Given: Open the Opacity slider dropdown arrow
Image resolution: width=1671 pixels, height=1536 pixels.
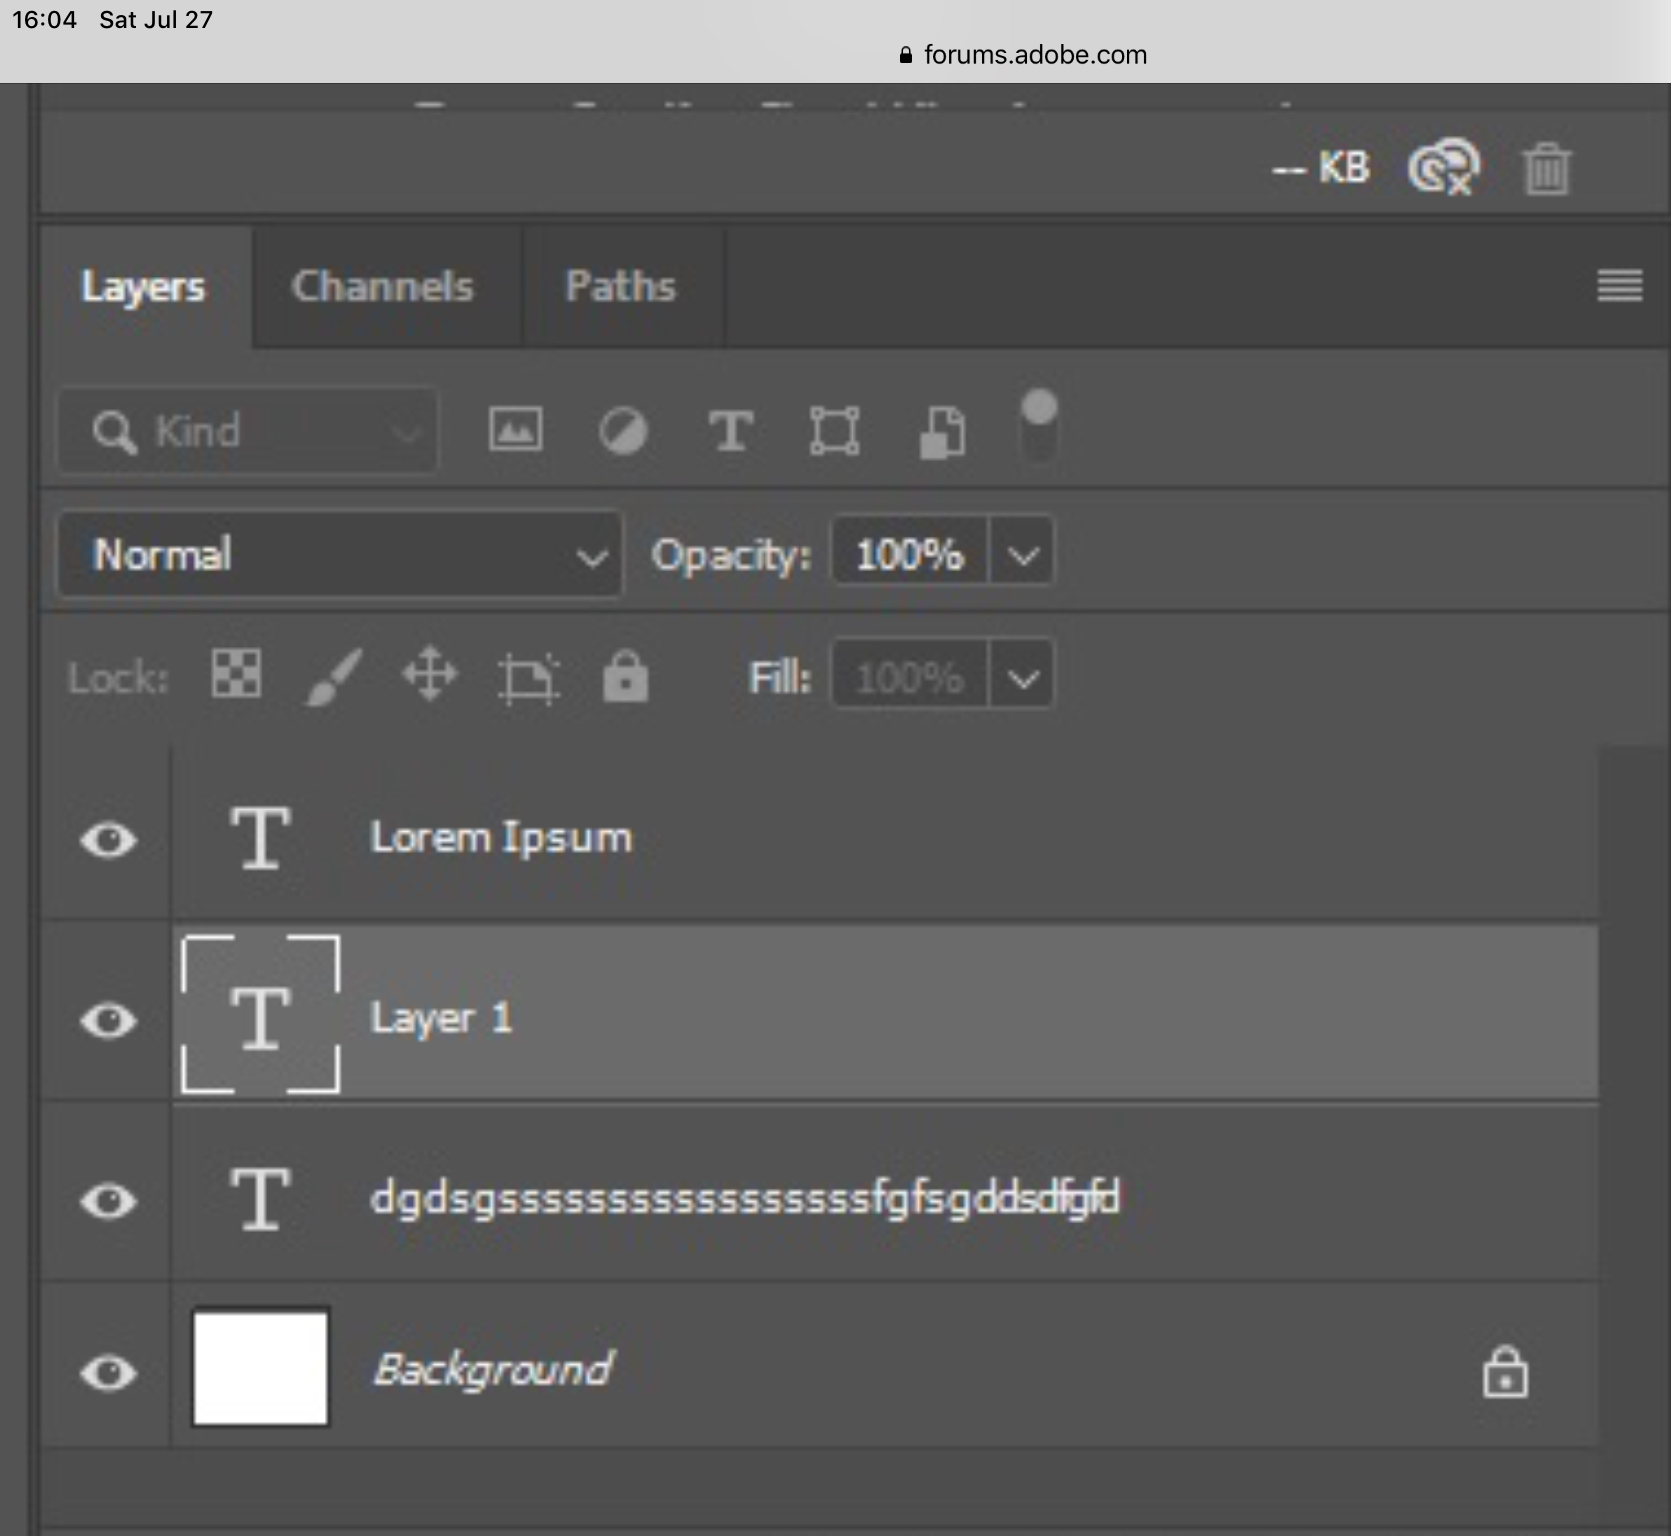Looking at the screenshot, I should [x=1022, y=552].
